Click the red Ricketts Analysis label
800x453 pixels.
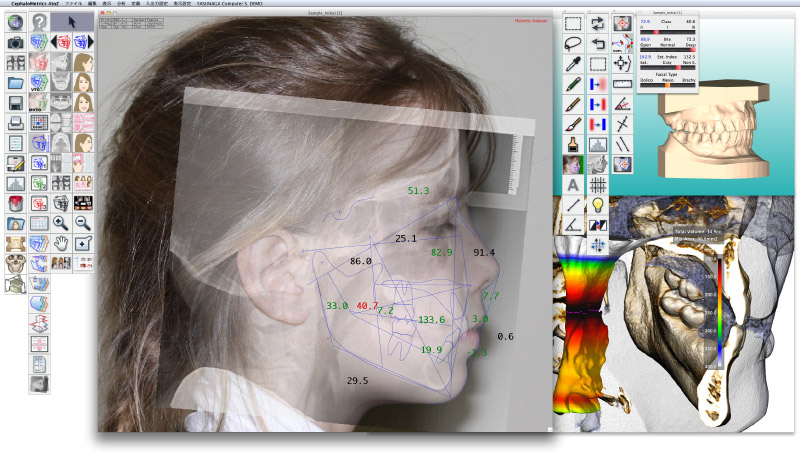point(531,21)
